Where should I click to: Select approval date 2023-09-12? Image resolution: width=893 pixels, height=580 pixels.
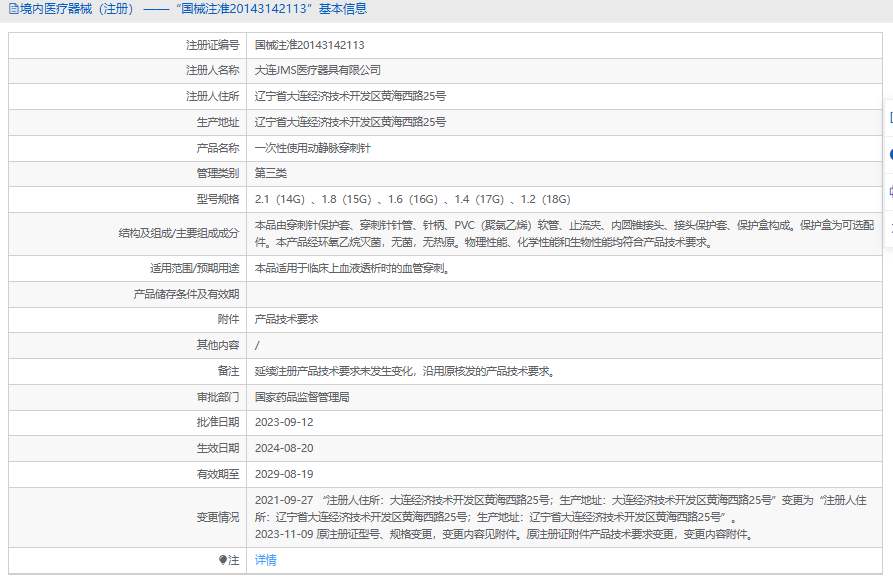coord(284,422)
